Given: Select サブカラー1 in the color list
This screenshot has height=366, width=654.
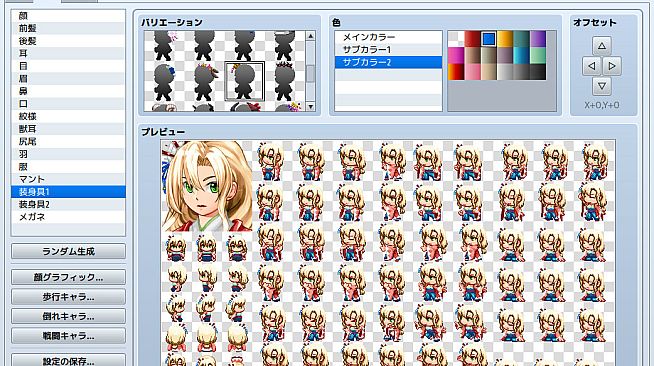Looking at the screenshot, I should 388,50.
